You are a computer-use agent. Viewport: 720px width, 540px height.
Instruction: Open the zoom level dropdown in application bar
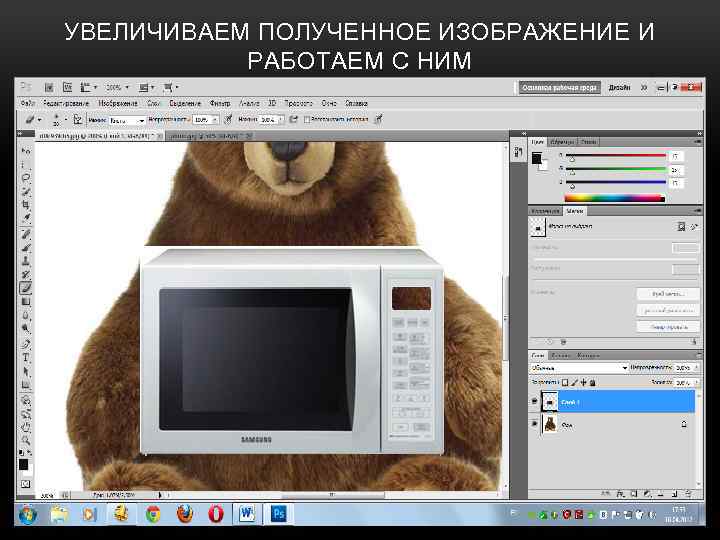127,87
